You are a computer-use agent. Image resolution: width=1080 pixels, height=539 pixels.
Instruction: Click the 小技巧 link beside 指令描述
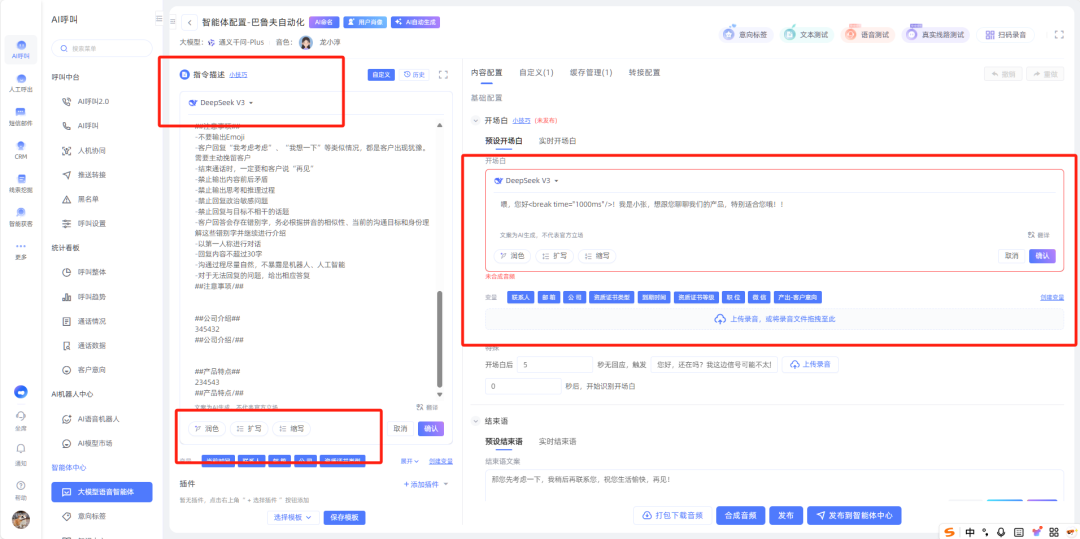pyautogui.click(x=238, y=74)
